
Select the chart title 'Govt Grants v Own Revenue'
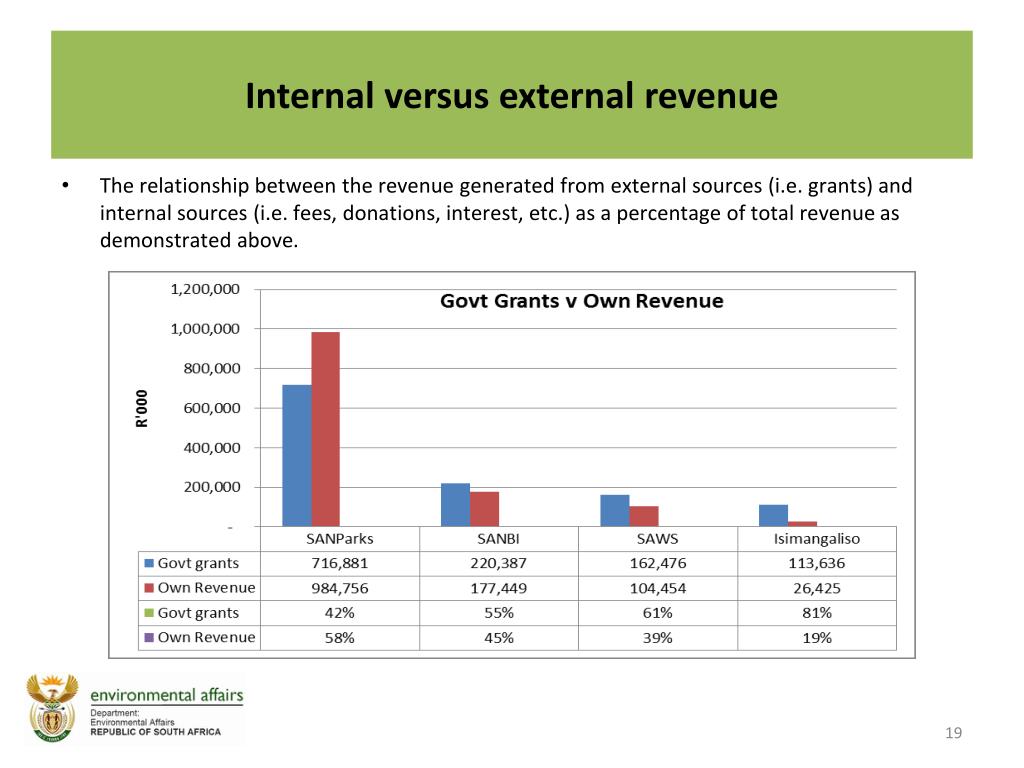(x=581, y=301)
